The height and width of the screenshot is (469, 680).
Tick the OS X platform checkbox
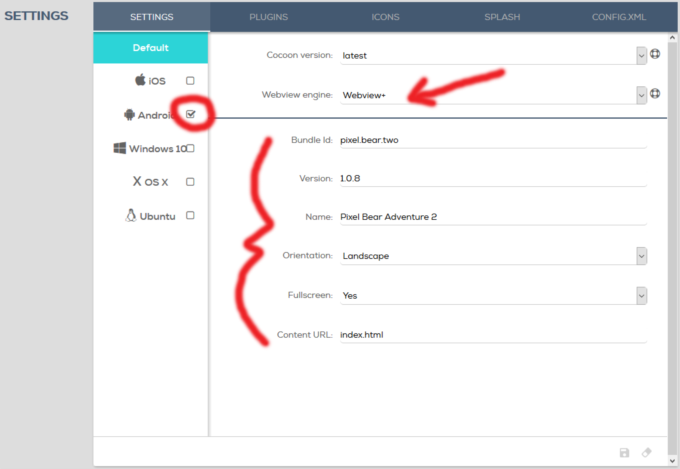(190, 182)
